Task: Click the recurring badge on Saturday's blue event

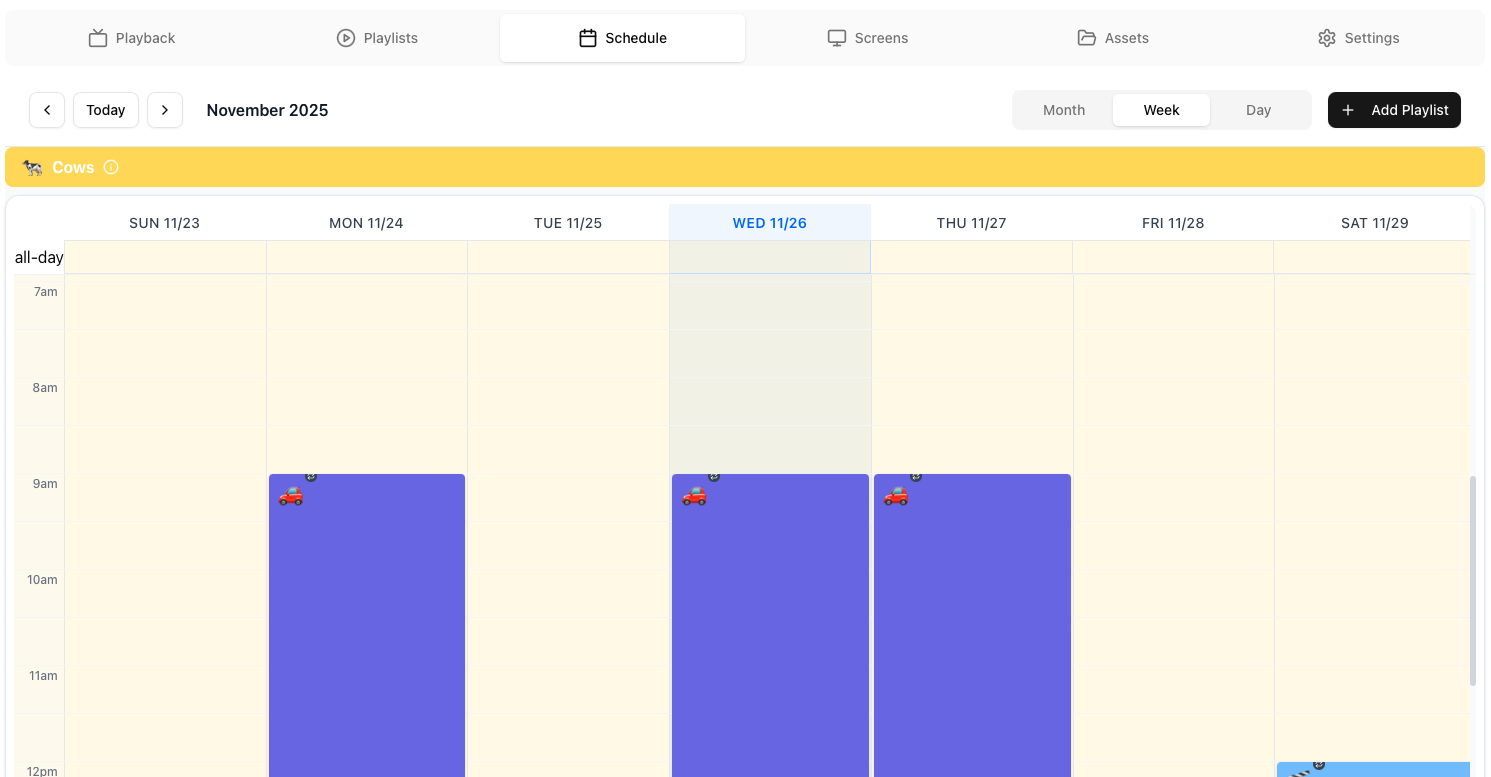Action: tap(1319, 765)
